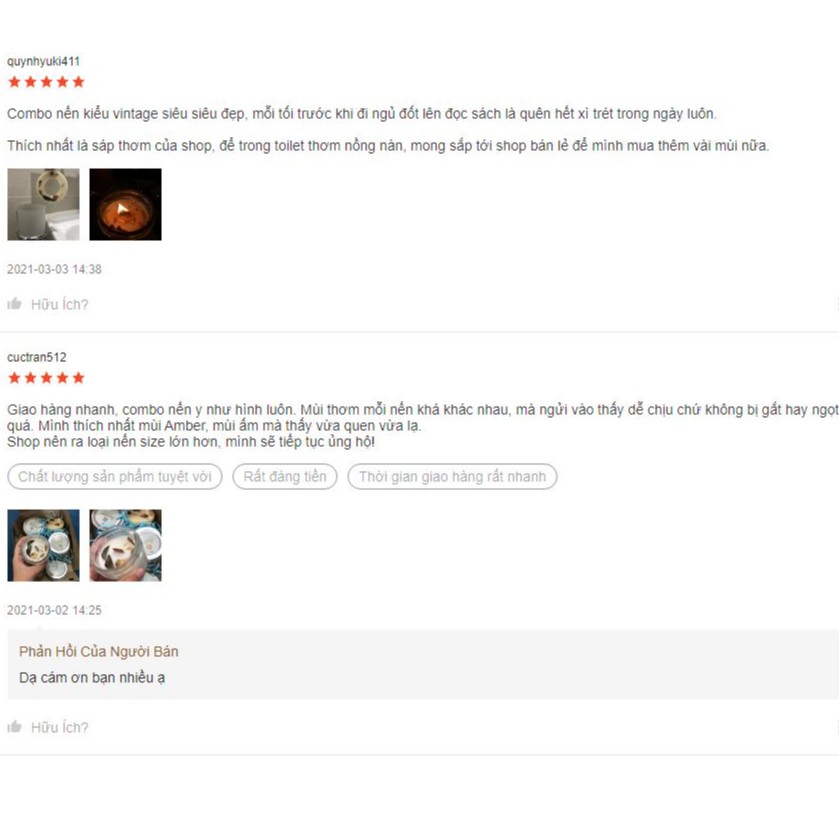
Task: Open cuctran512's first candle box photo
Action: pos(43,545)
